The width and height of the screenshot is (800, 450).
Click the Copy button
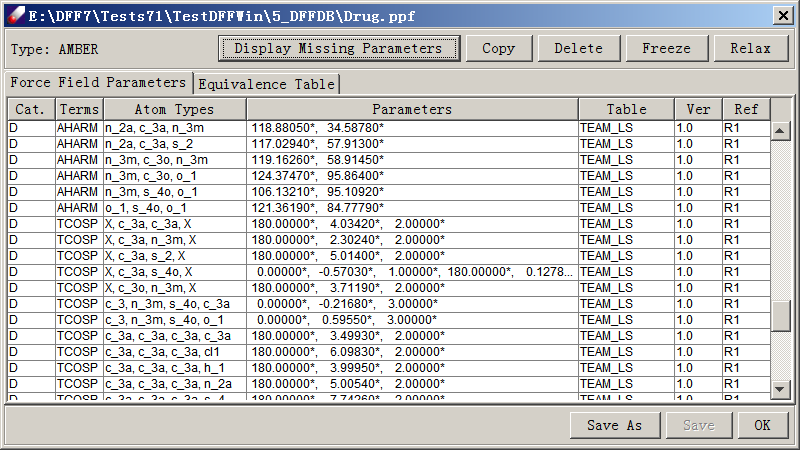[x=498, y=48]
